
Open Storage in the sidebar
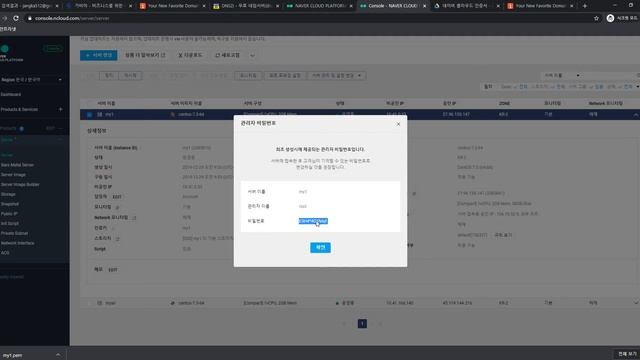pos(8,194)
